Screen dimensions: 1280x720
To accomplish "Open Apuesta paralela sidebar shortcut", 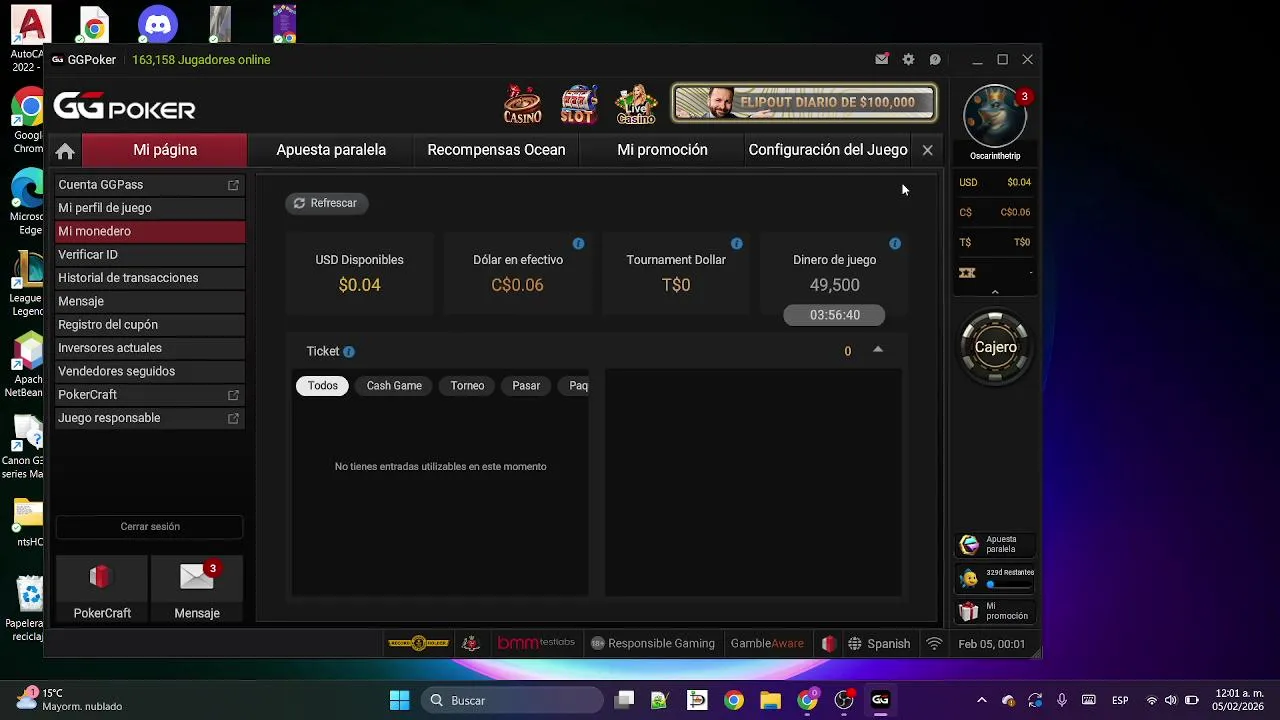I will point(995,544).
